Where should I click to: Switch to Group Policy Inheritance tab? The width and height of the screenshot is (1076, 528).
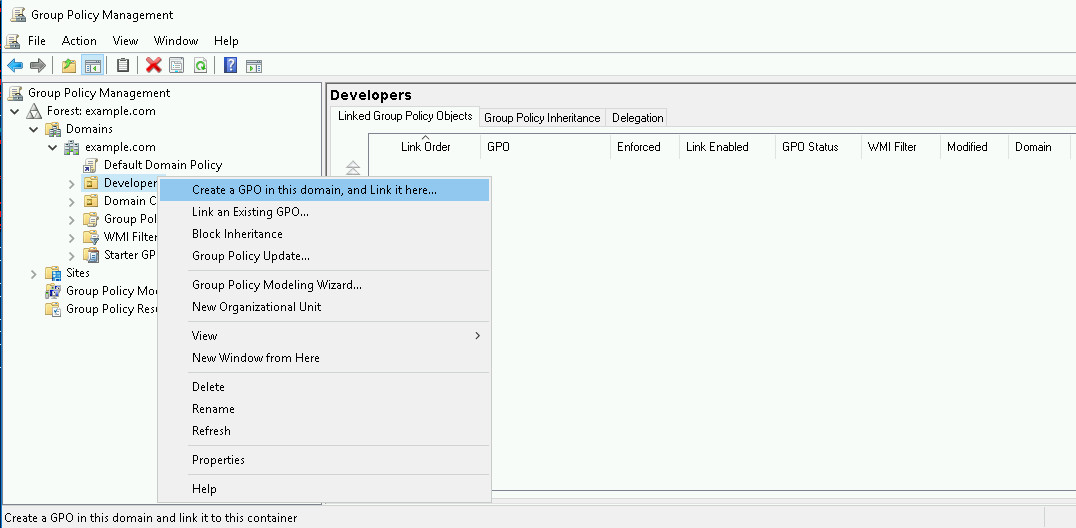click(542, 117)
